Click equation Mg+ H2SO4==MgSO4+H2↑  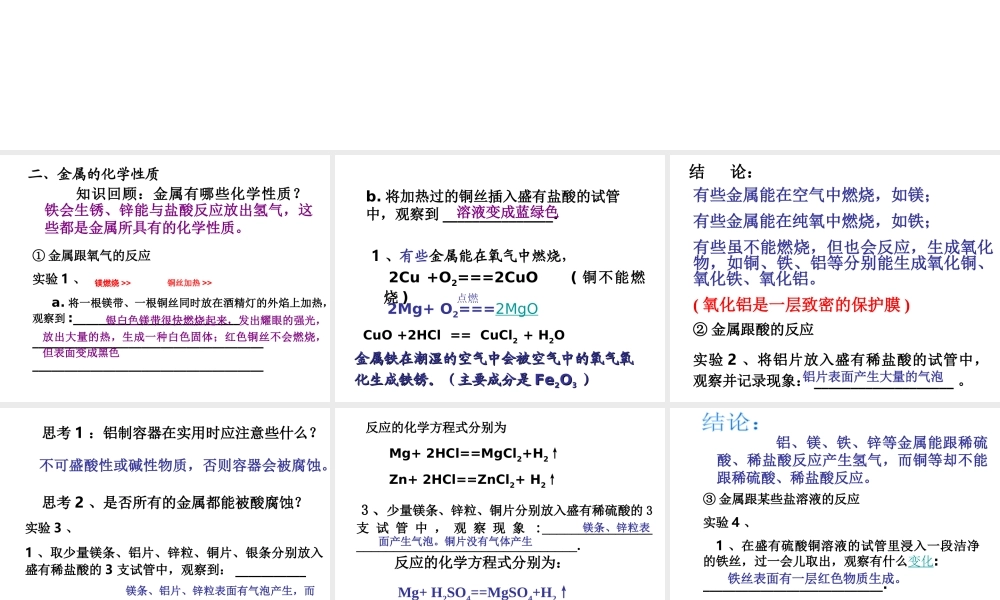pos(482,592)
